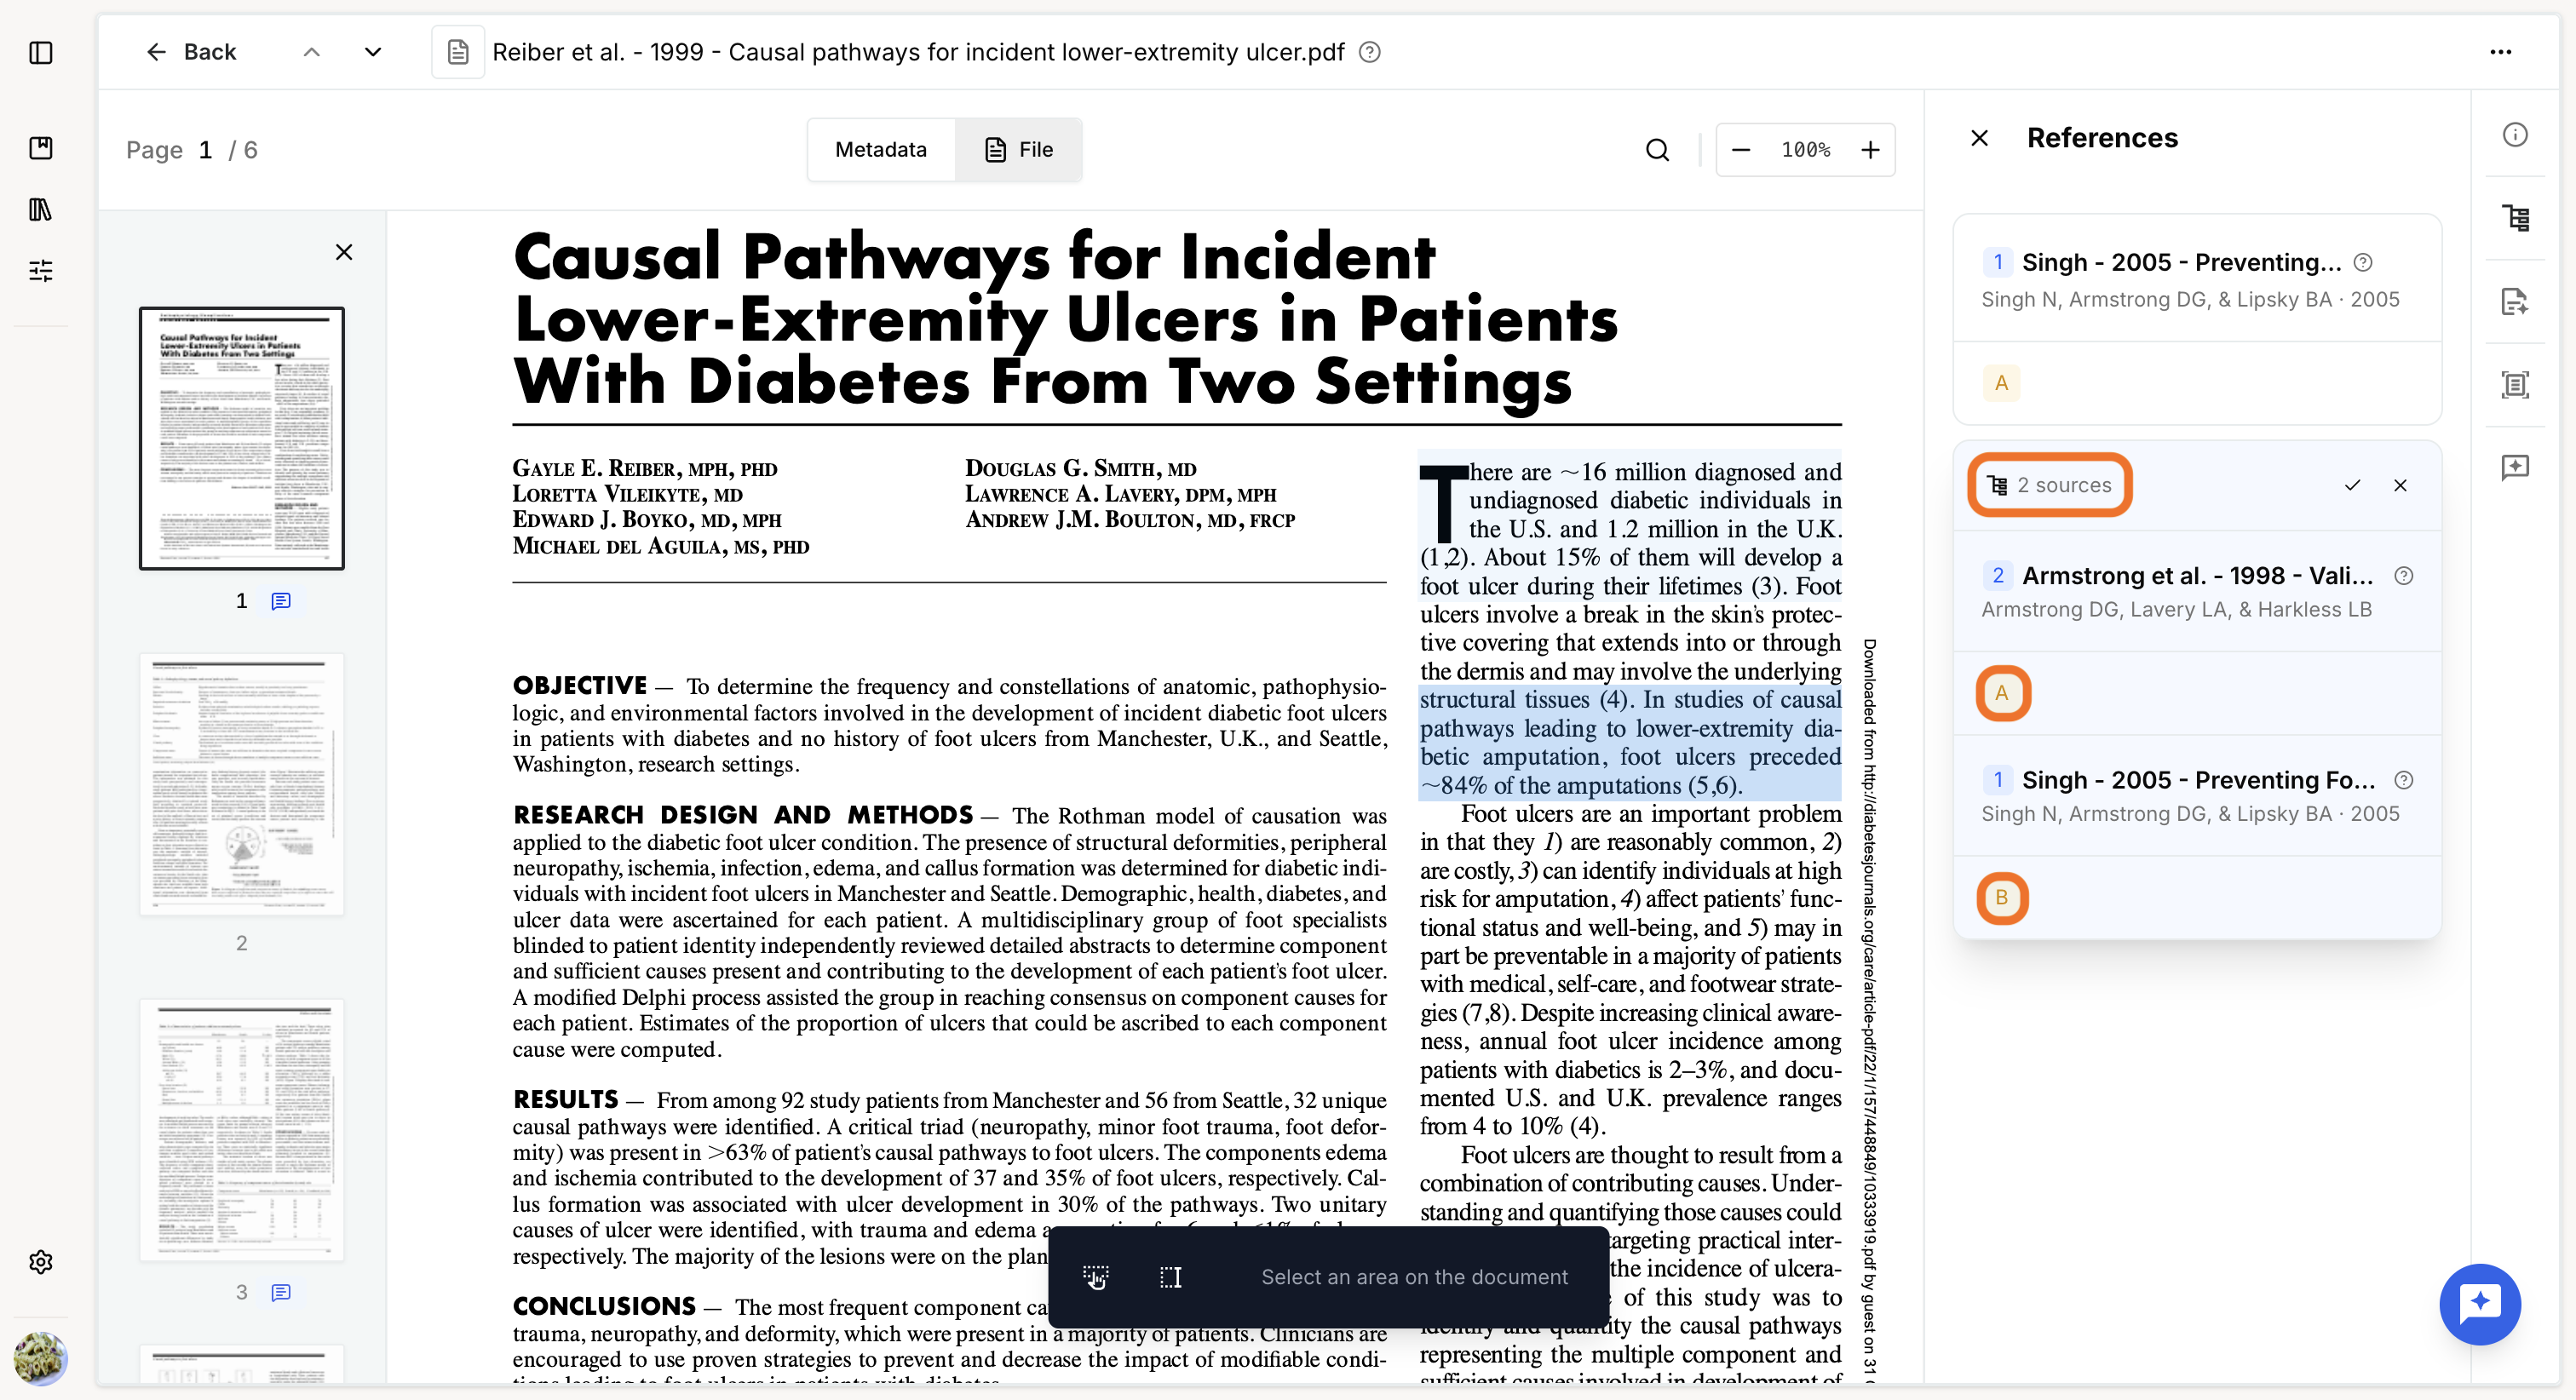Image resolution: width=2576 pixels, height=1400 pixels.
Task: Select the text area selection tool
Action: coord(1171,1277)
